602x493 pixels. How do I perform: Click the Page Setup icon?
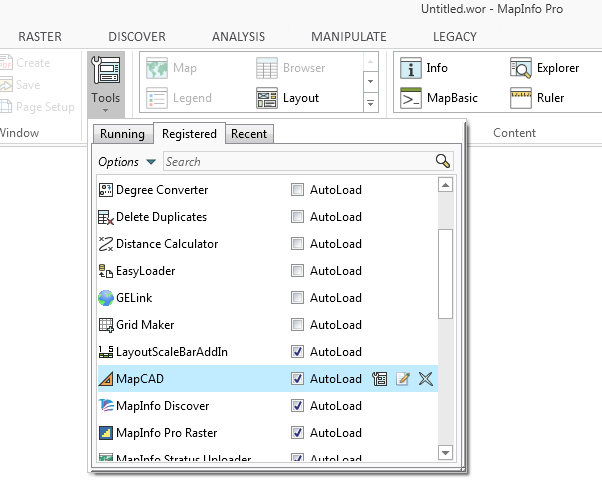(6, 106)
